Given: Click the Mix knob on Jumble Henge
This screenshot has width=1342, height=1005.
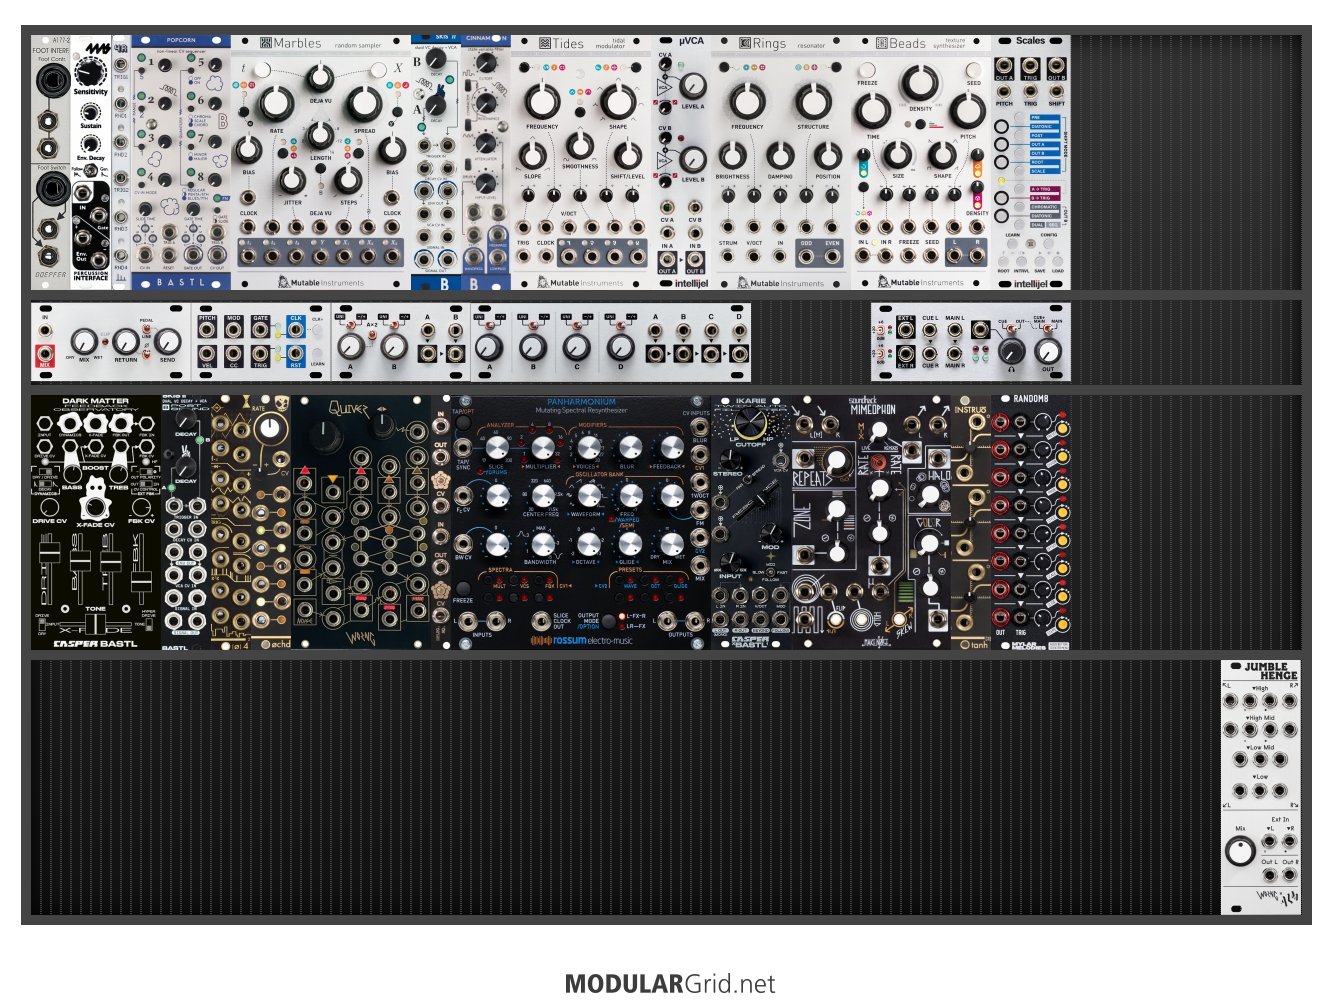Looking at the screenshot, I should point(1240,852).
